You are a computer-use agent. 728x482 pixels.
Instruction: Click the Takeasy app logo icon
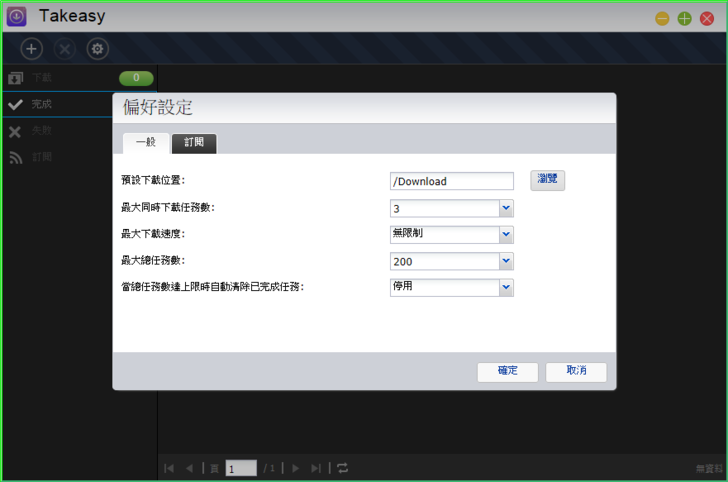coord(17,17)
